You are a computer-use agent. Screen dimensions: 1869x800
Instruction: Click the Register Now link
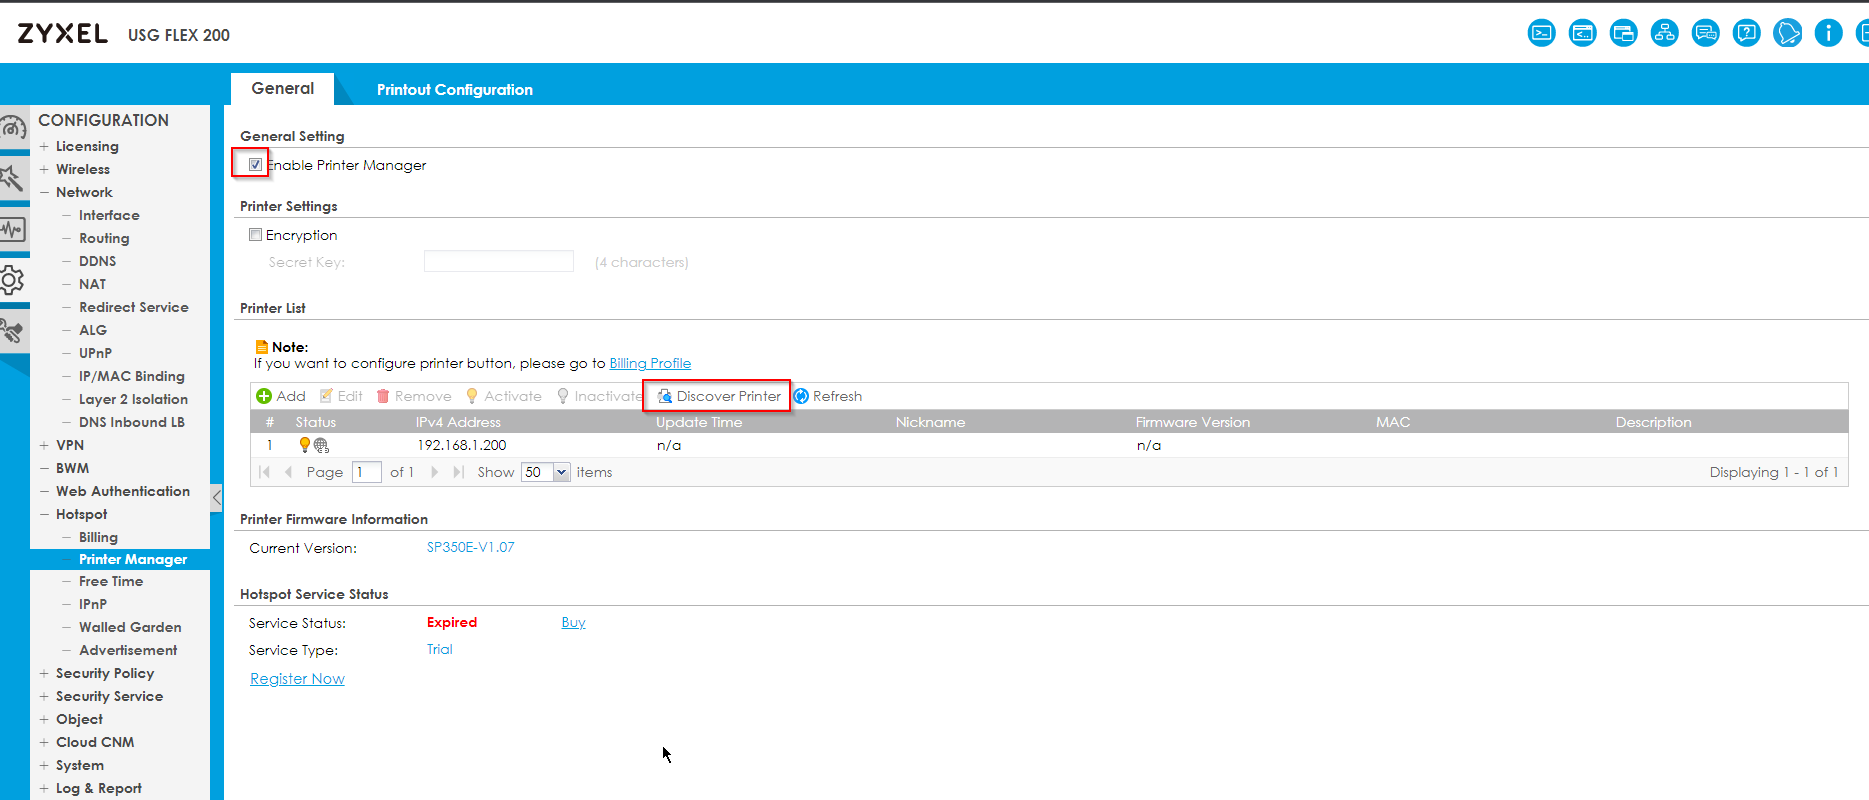[x=297, y=679]
